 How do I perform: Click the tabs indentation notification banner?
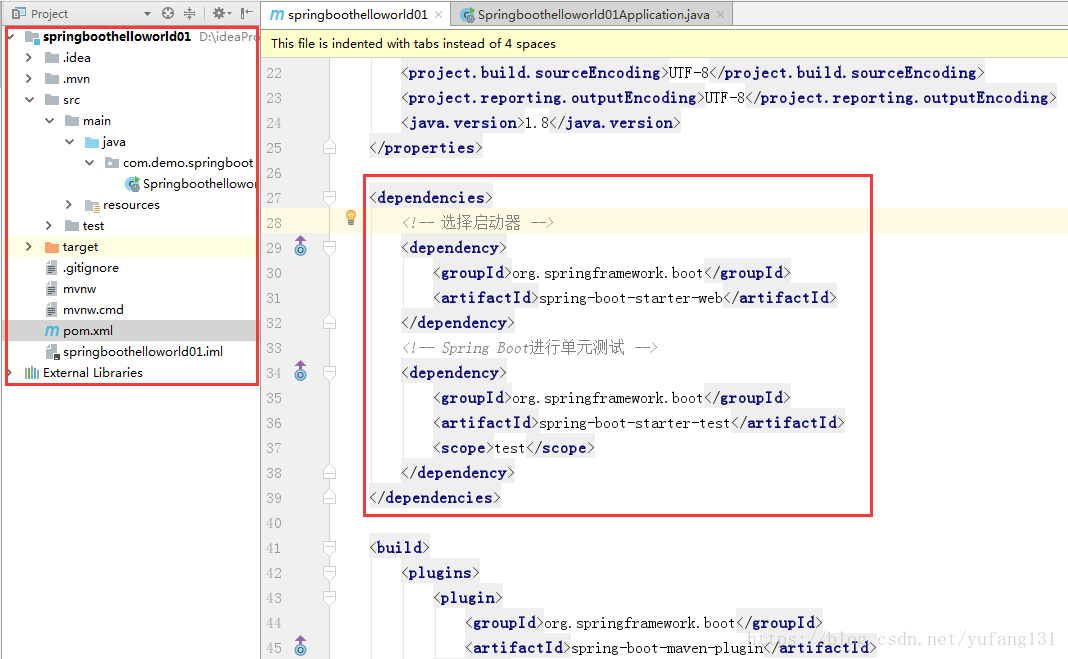[664, 44]
